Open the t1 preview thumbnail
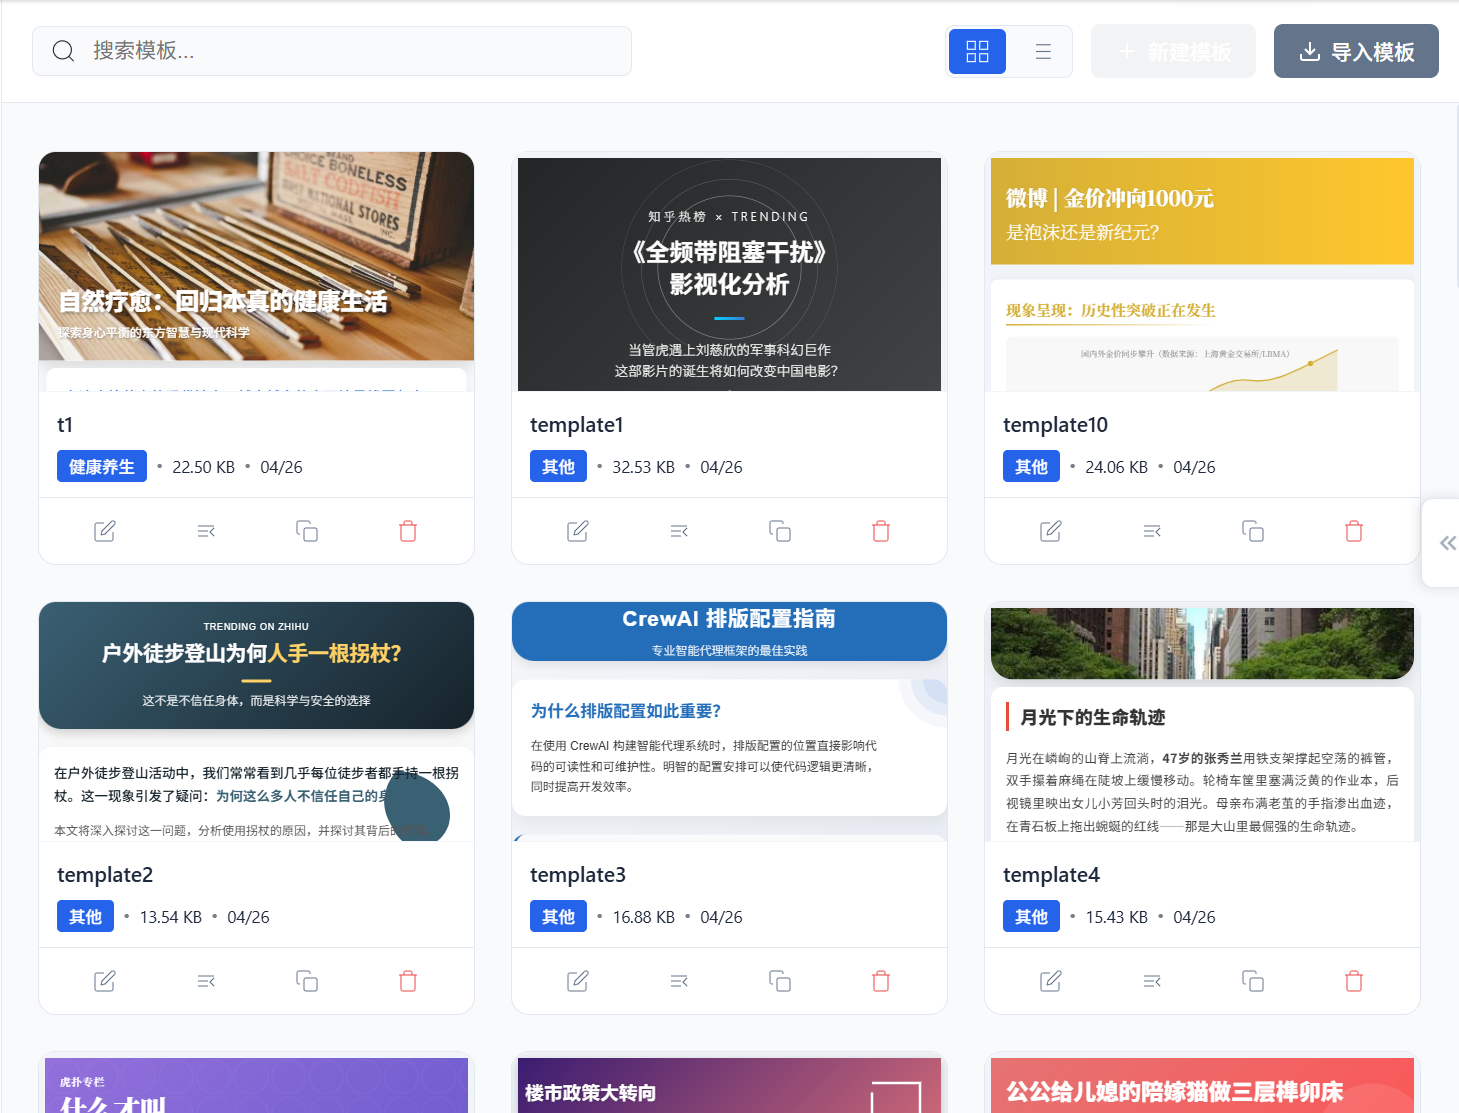Screen dimensions: 1459x1113 click(256, 271)
